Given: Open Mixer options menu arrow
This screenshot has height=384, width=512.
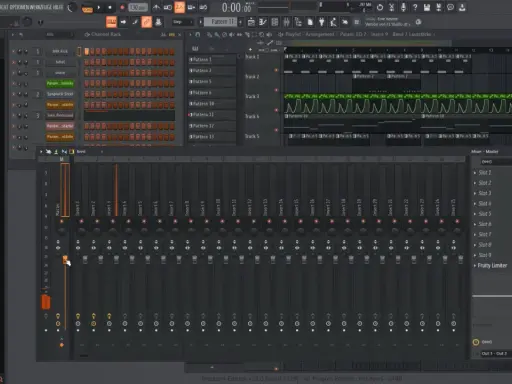Looking at the screenshot, I should (x=41, y=152).
